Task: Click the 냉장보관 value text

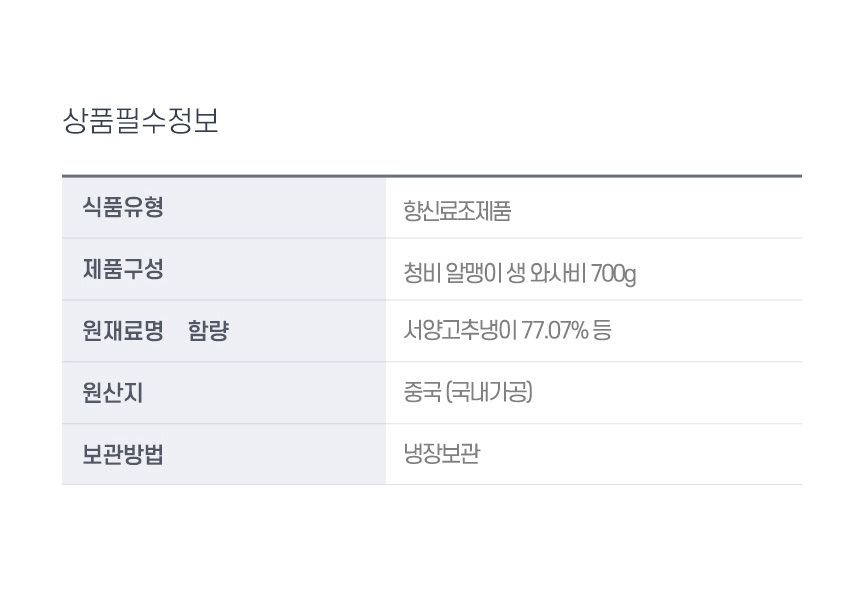Action: pos(442,454)
